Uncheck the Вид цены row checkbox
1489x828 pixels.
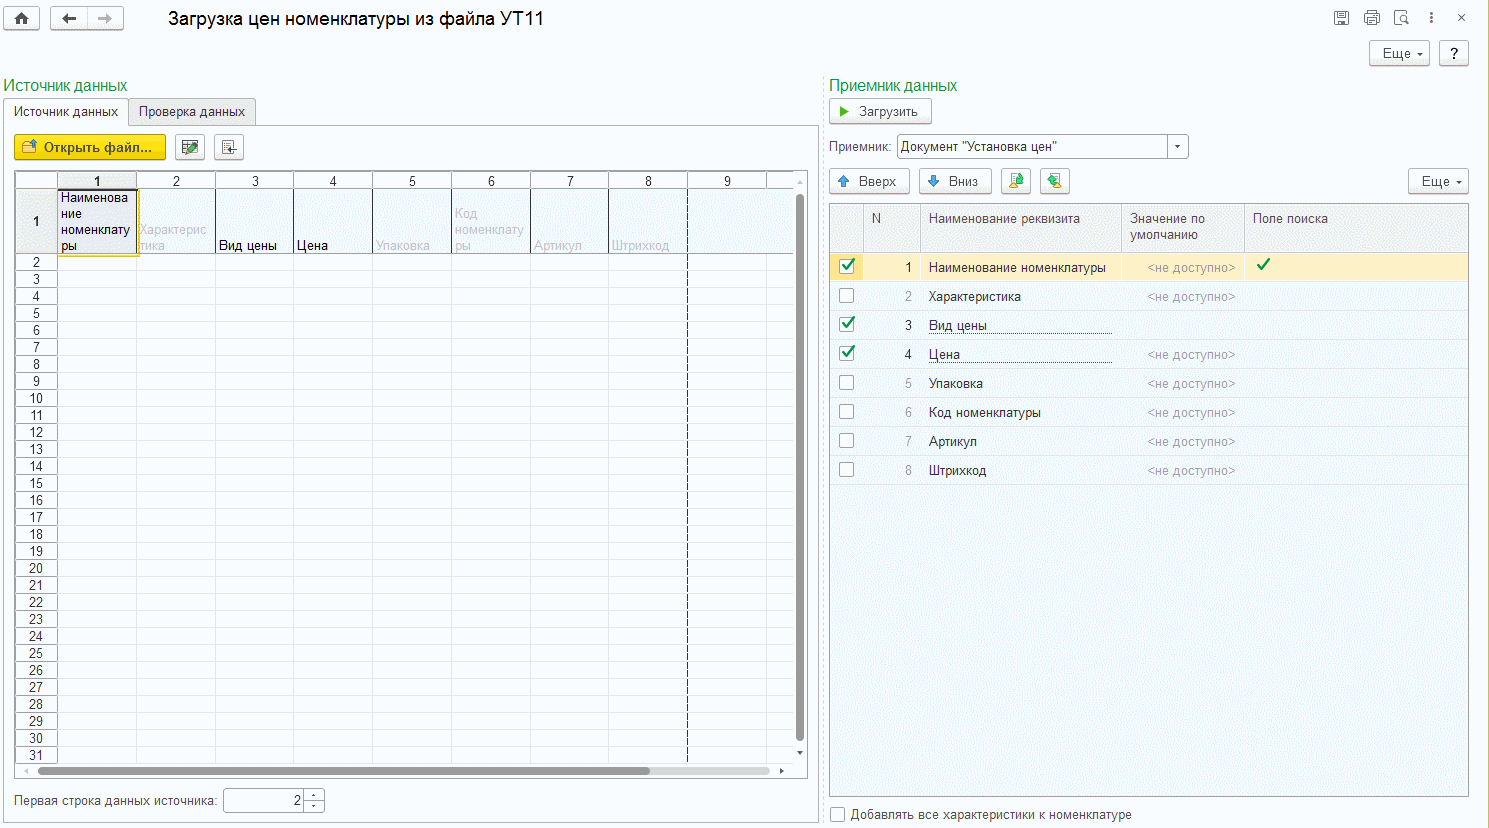(x=847, y=324)
